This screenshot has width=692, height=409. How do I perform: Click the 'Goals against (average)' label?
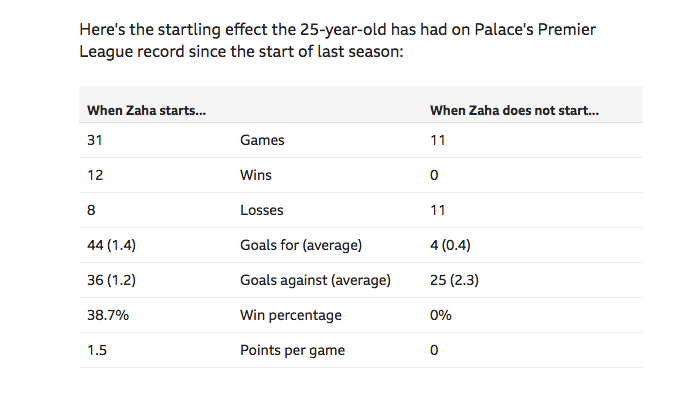coord(315,280)
